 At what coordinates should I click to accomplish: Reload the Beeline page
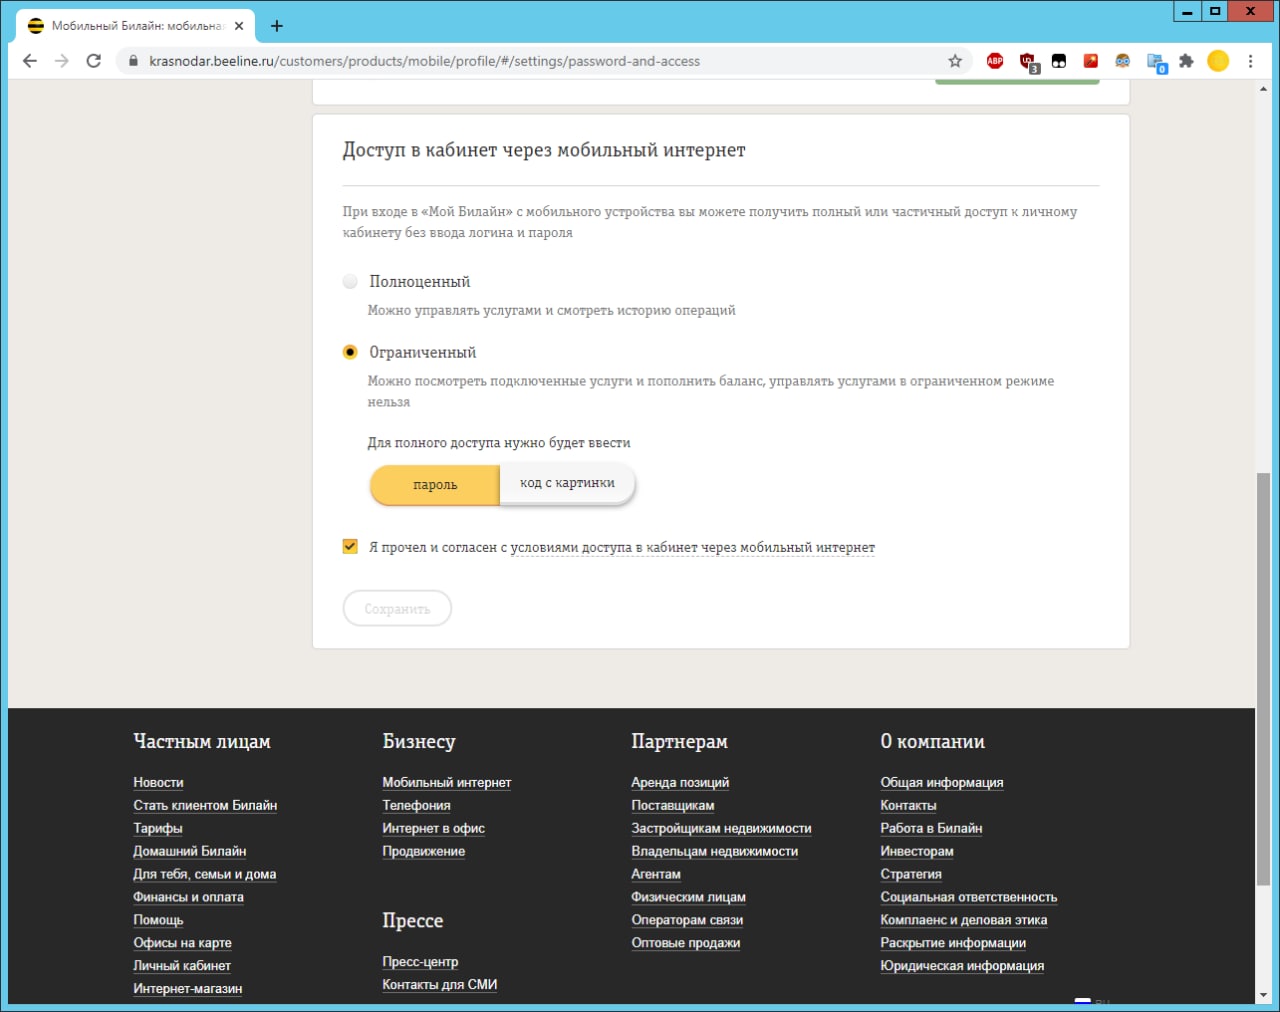pyautogui.click(x=94, y=61)
